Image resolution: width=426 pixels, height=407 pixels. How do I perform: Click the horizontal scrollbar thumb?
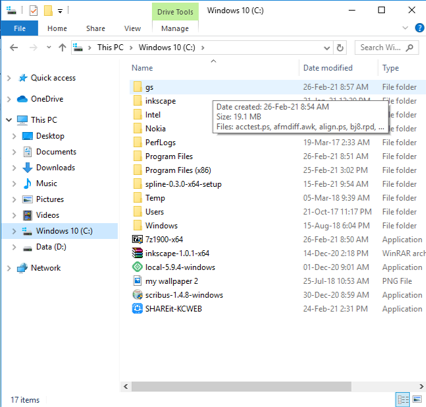(x=241, y=386)
